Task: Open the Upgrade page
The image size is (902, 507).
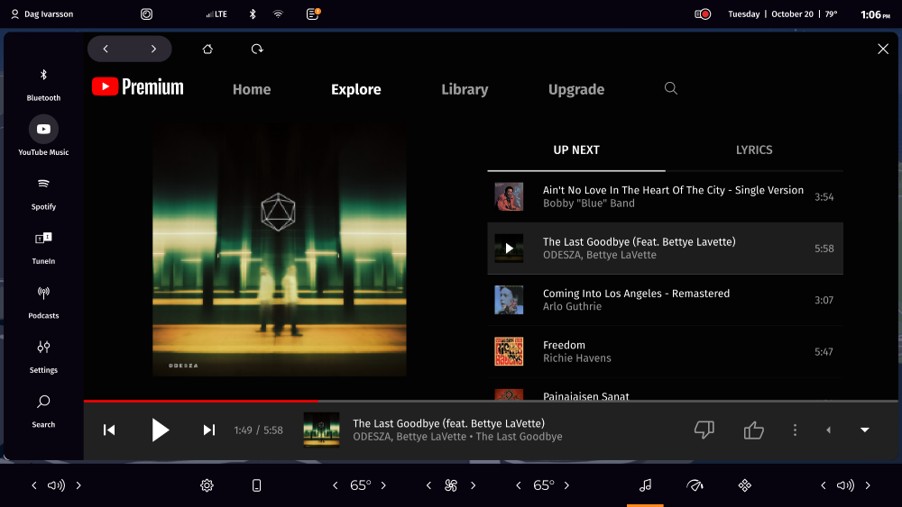Action: pos(576,89)
